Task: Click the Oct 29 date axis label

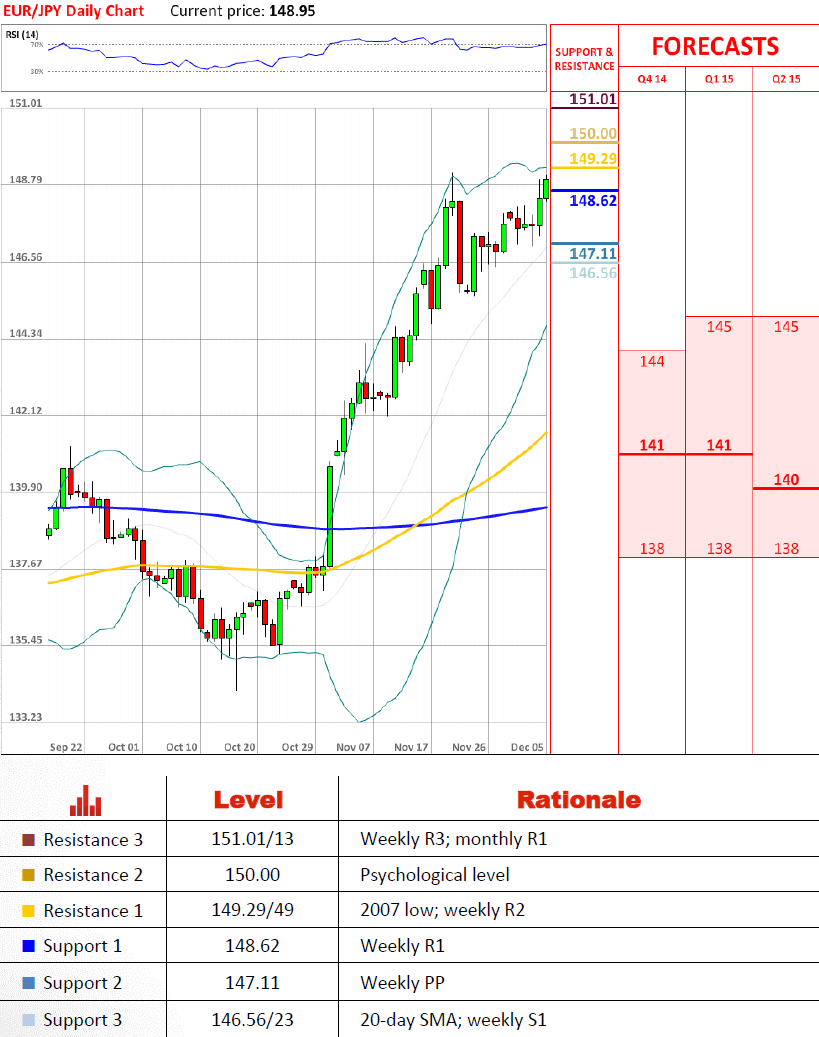Action: point(298,747)
